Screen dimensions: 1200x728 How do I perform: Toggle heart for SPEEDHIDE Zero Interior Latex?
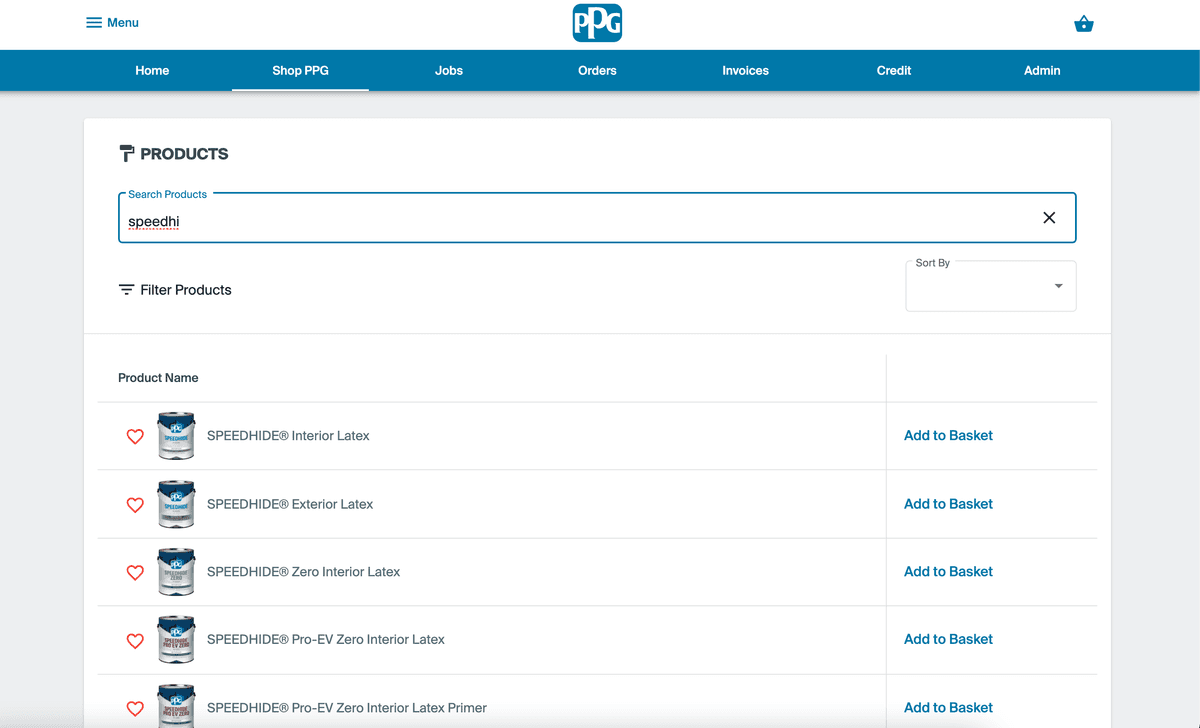coord(135,573)
